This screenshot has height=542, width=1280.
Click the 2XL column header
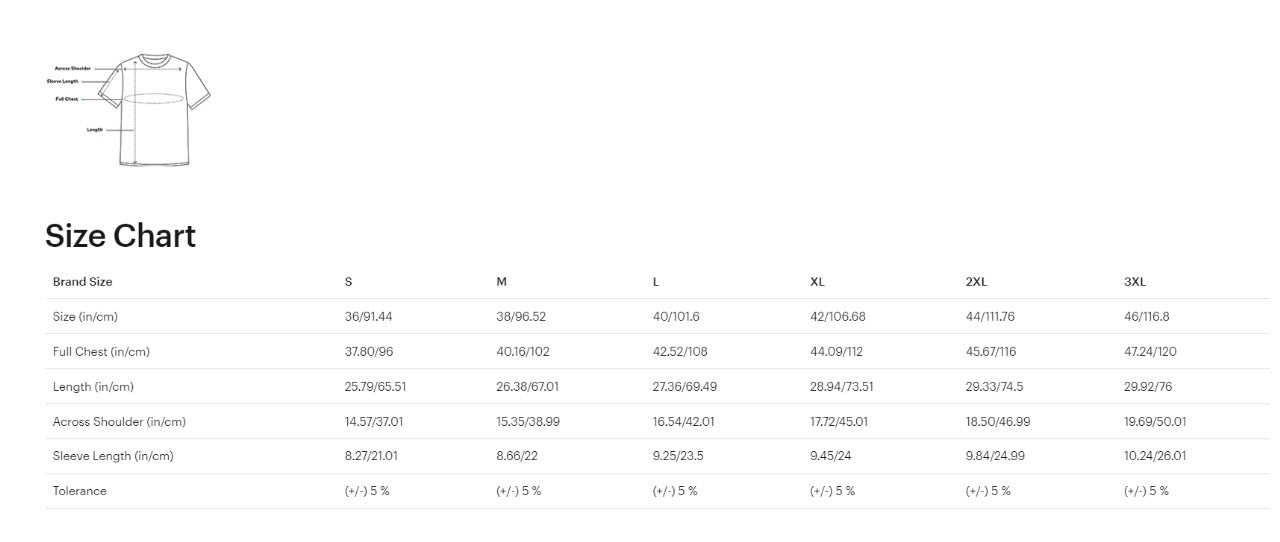(x=976, y=282)
